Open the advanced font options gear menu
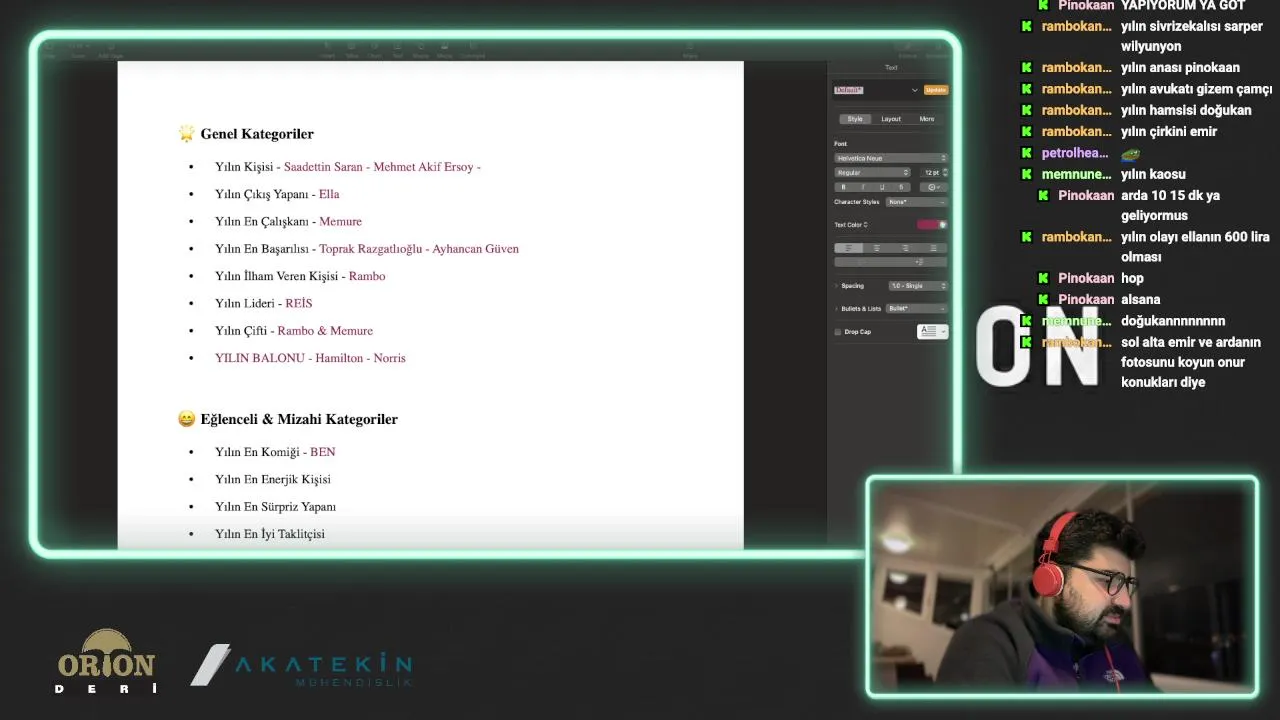Image resolution: width=1280 pixels, height=720 pixels. point(933,187)
